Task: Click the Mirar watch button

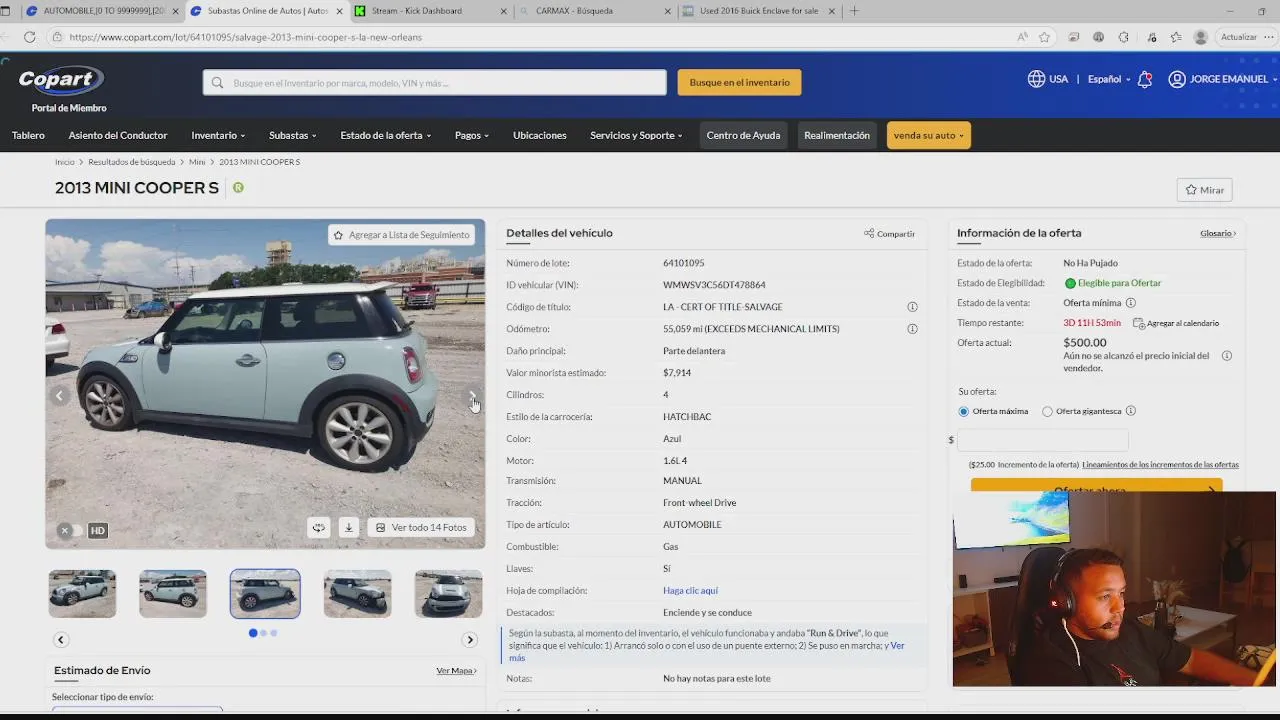Action: (x=1204, y=190)
